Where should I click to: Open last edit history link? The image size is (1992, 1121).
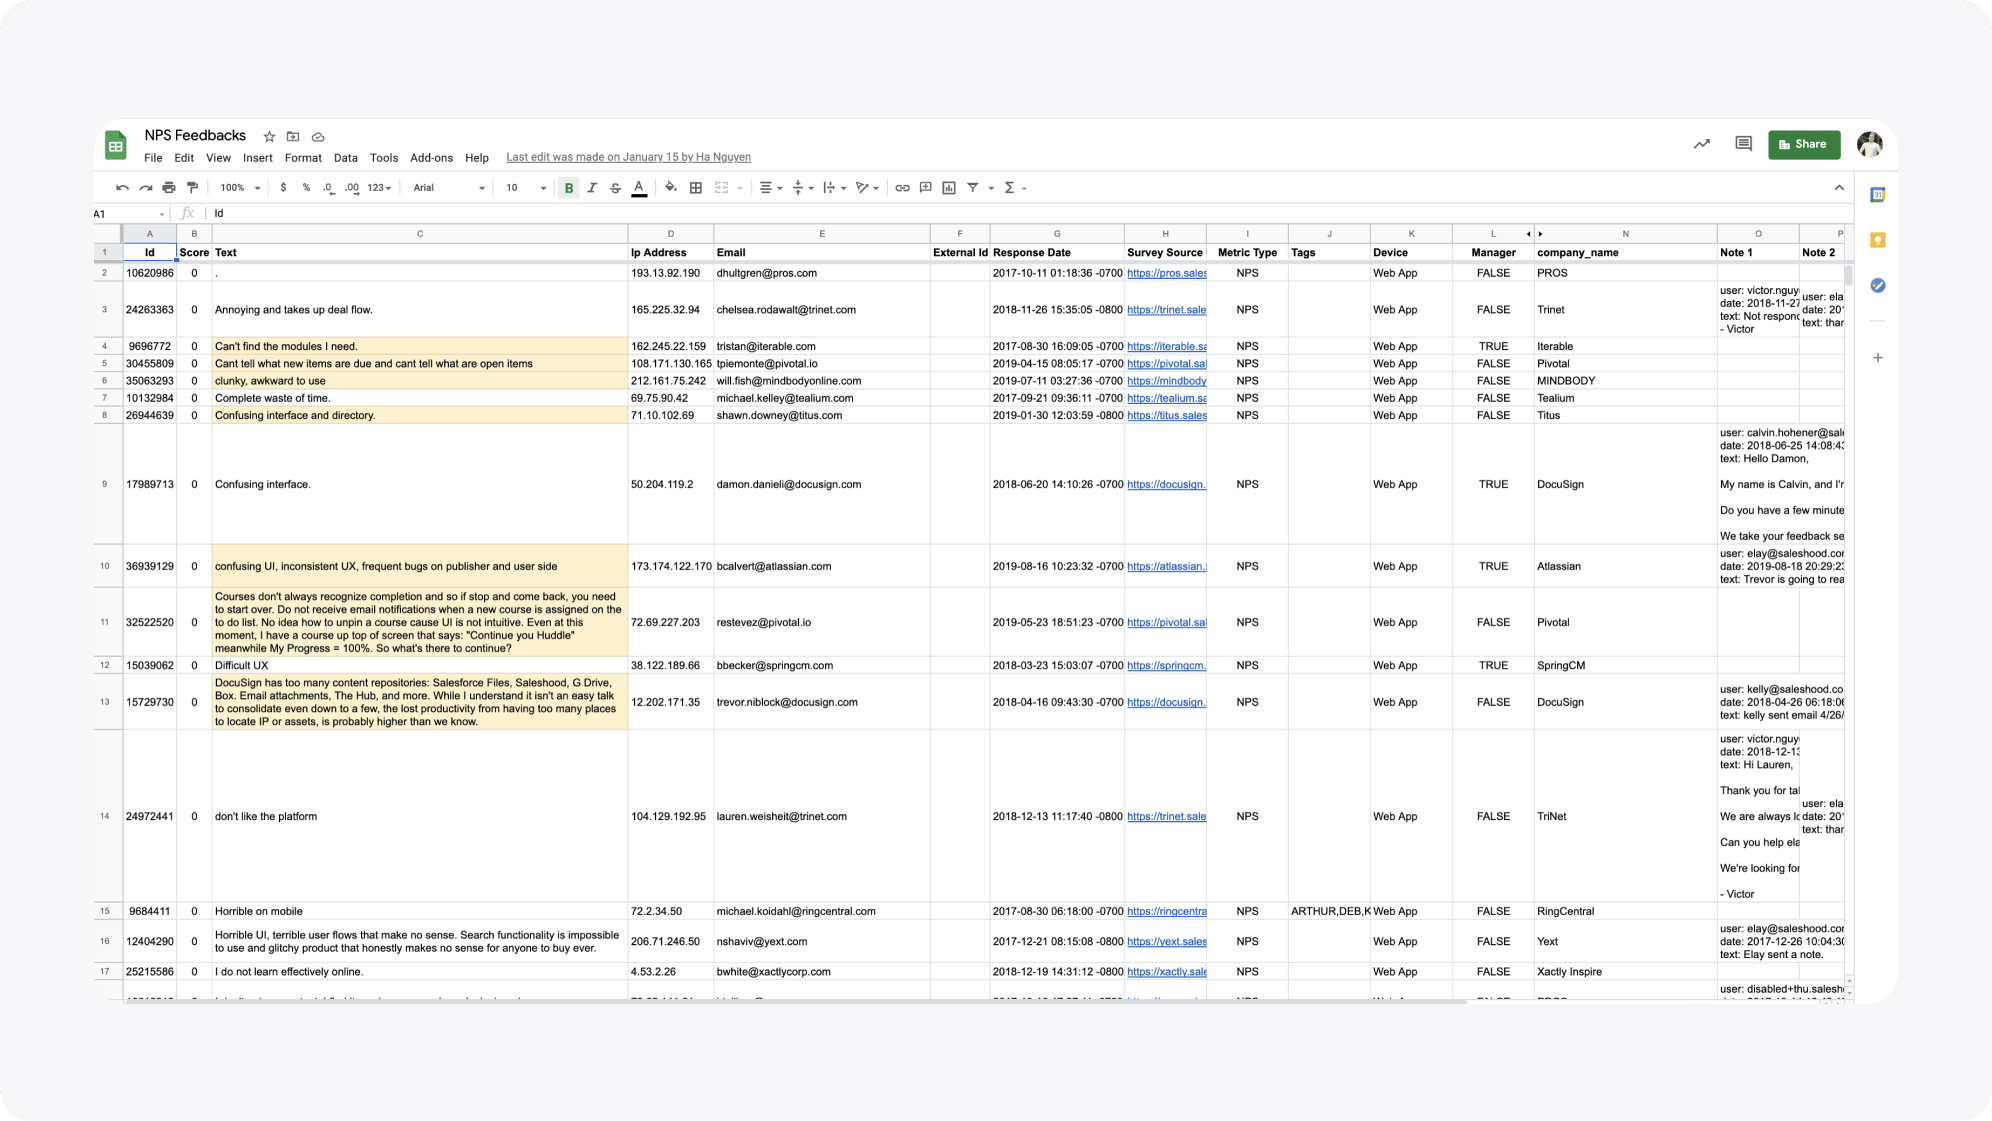(628, 158)
